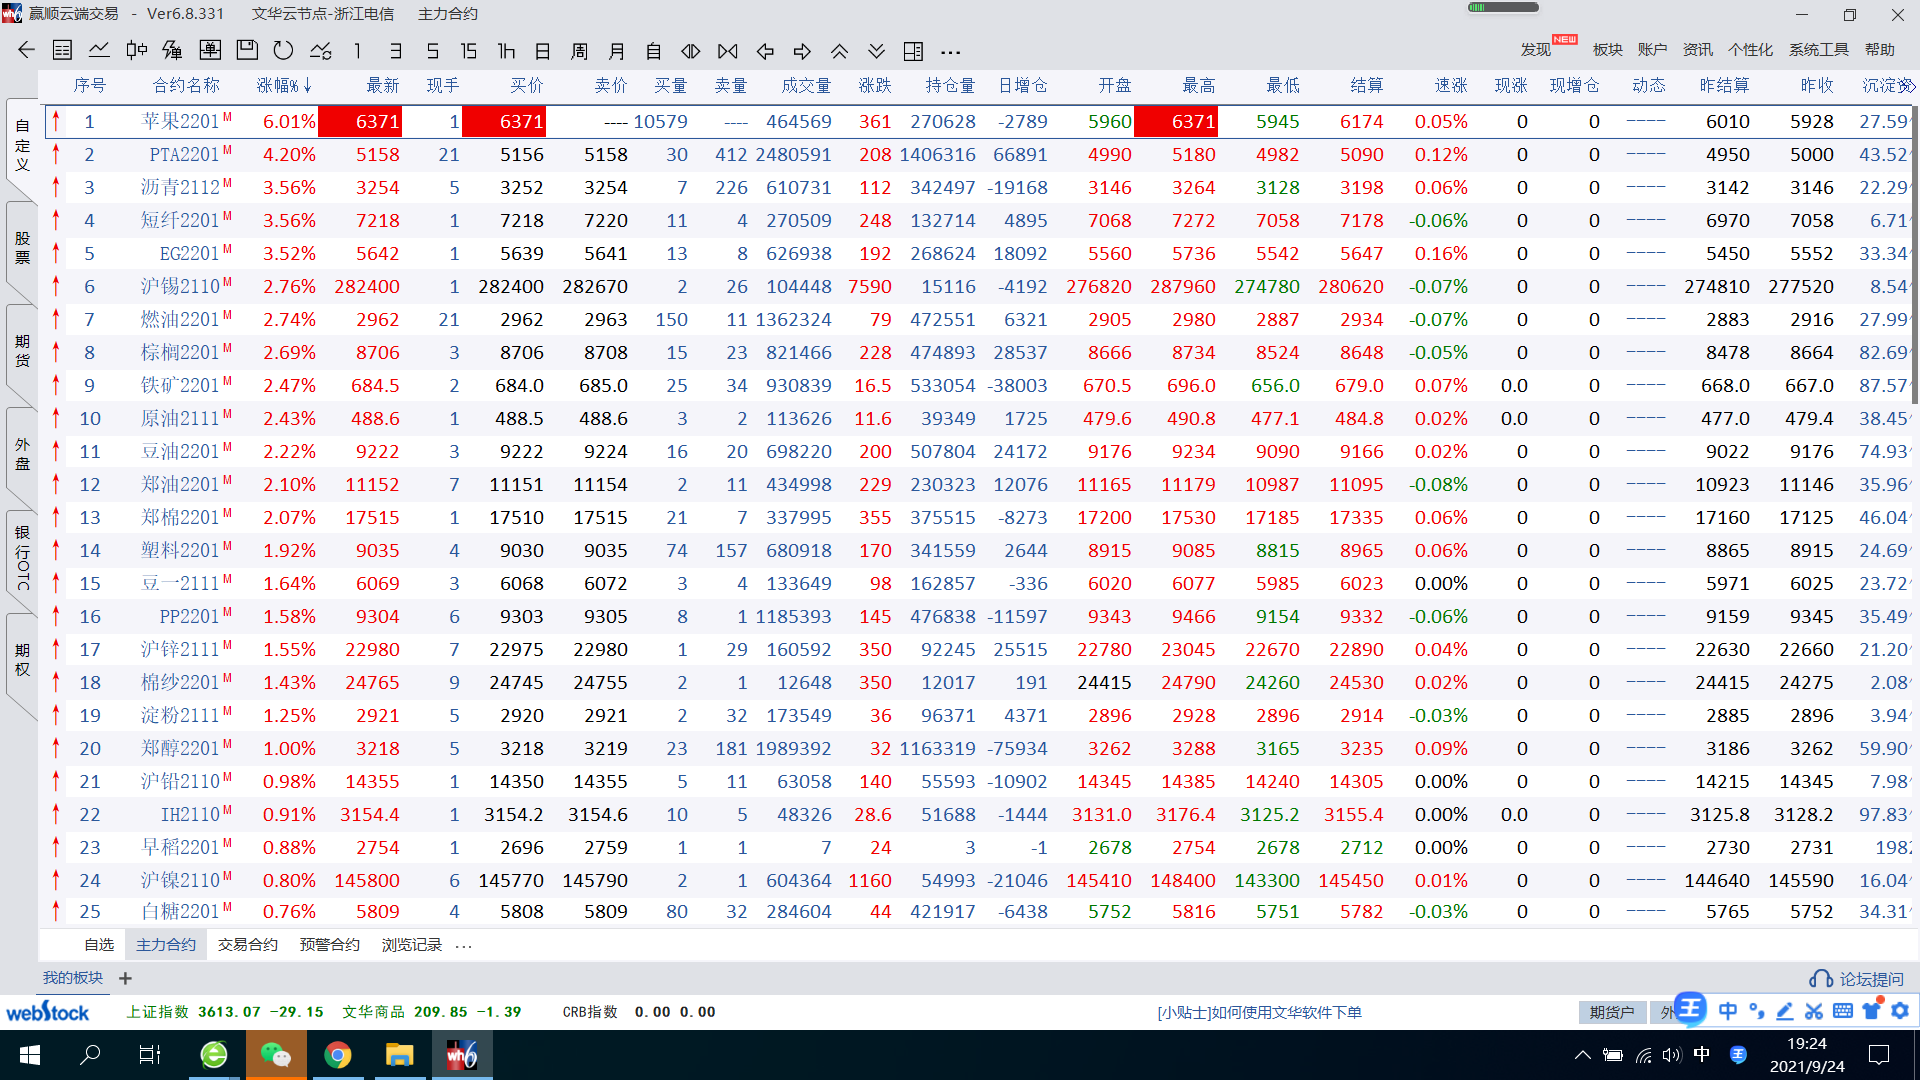Select the 周 weekly period button
The image size is (1920, 1080).
pos(579,50)
